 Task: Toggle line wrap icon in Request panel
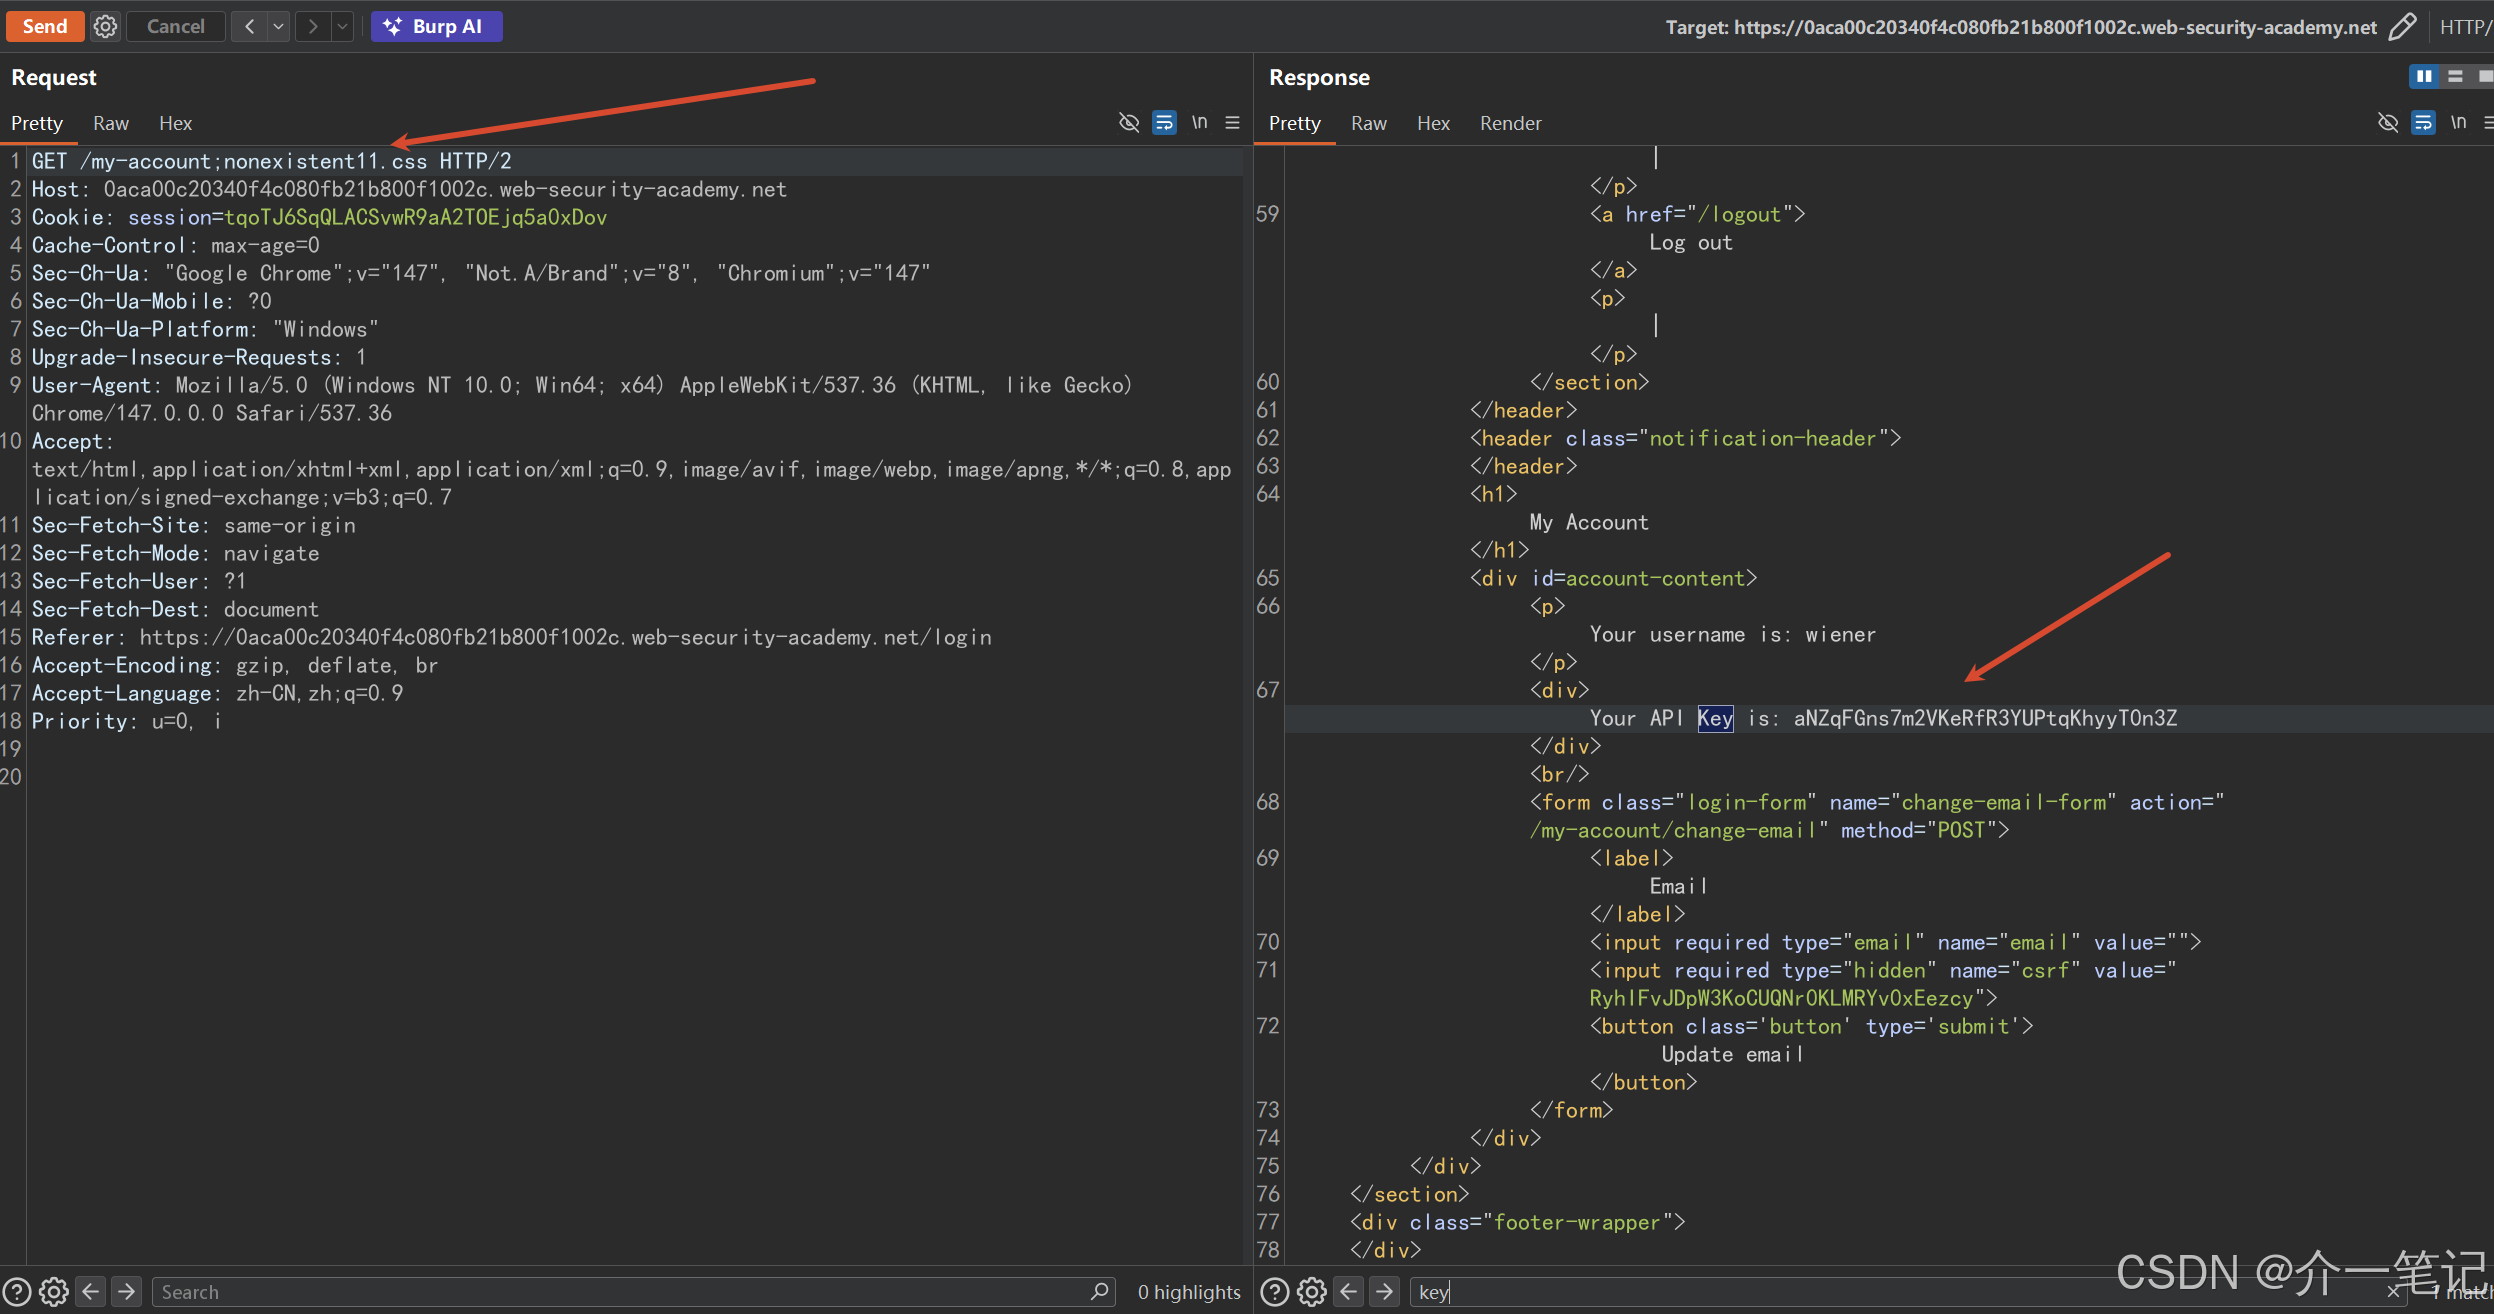coord(1164,122)
